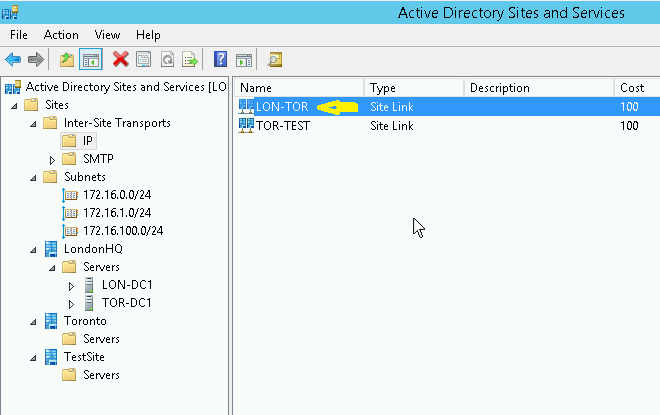Click the cost value 100 in TOR-TEST row

(x=629, y=126)
